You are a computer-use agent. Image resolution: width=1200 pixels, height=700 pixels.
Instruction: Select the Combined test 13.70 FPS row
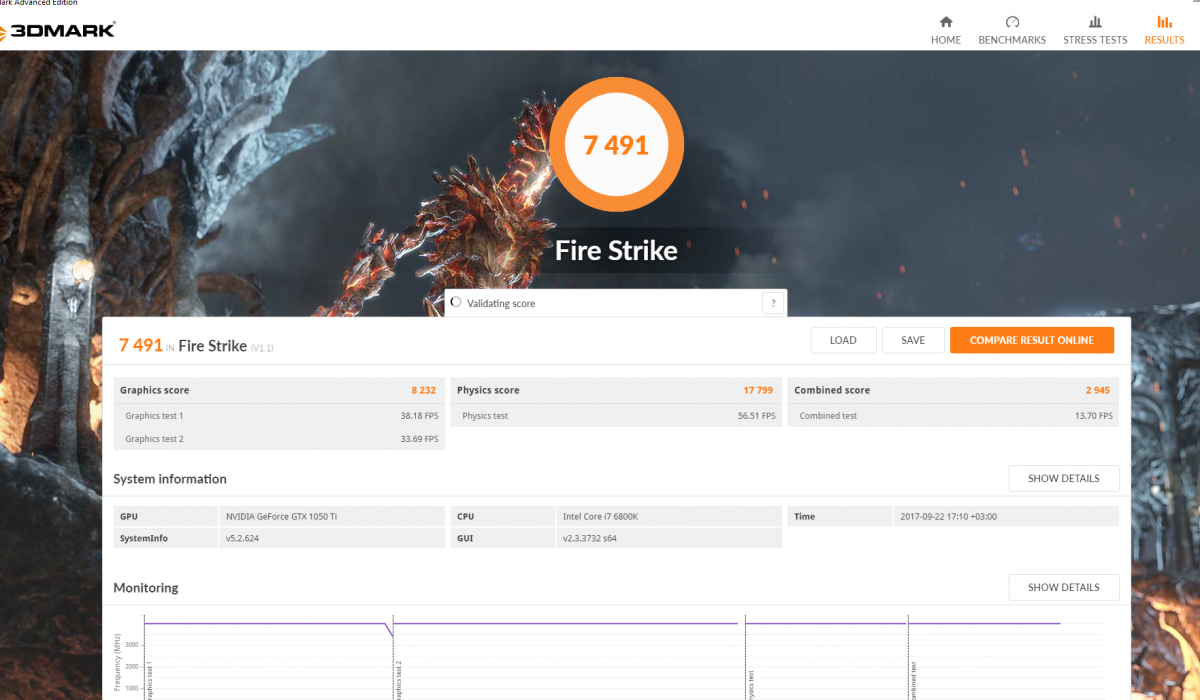click(x=953, y=415)
